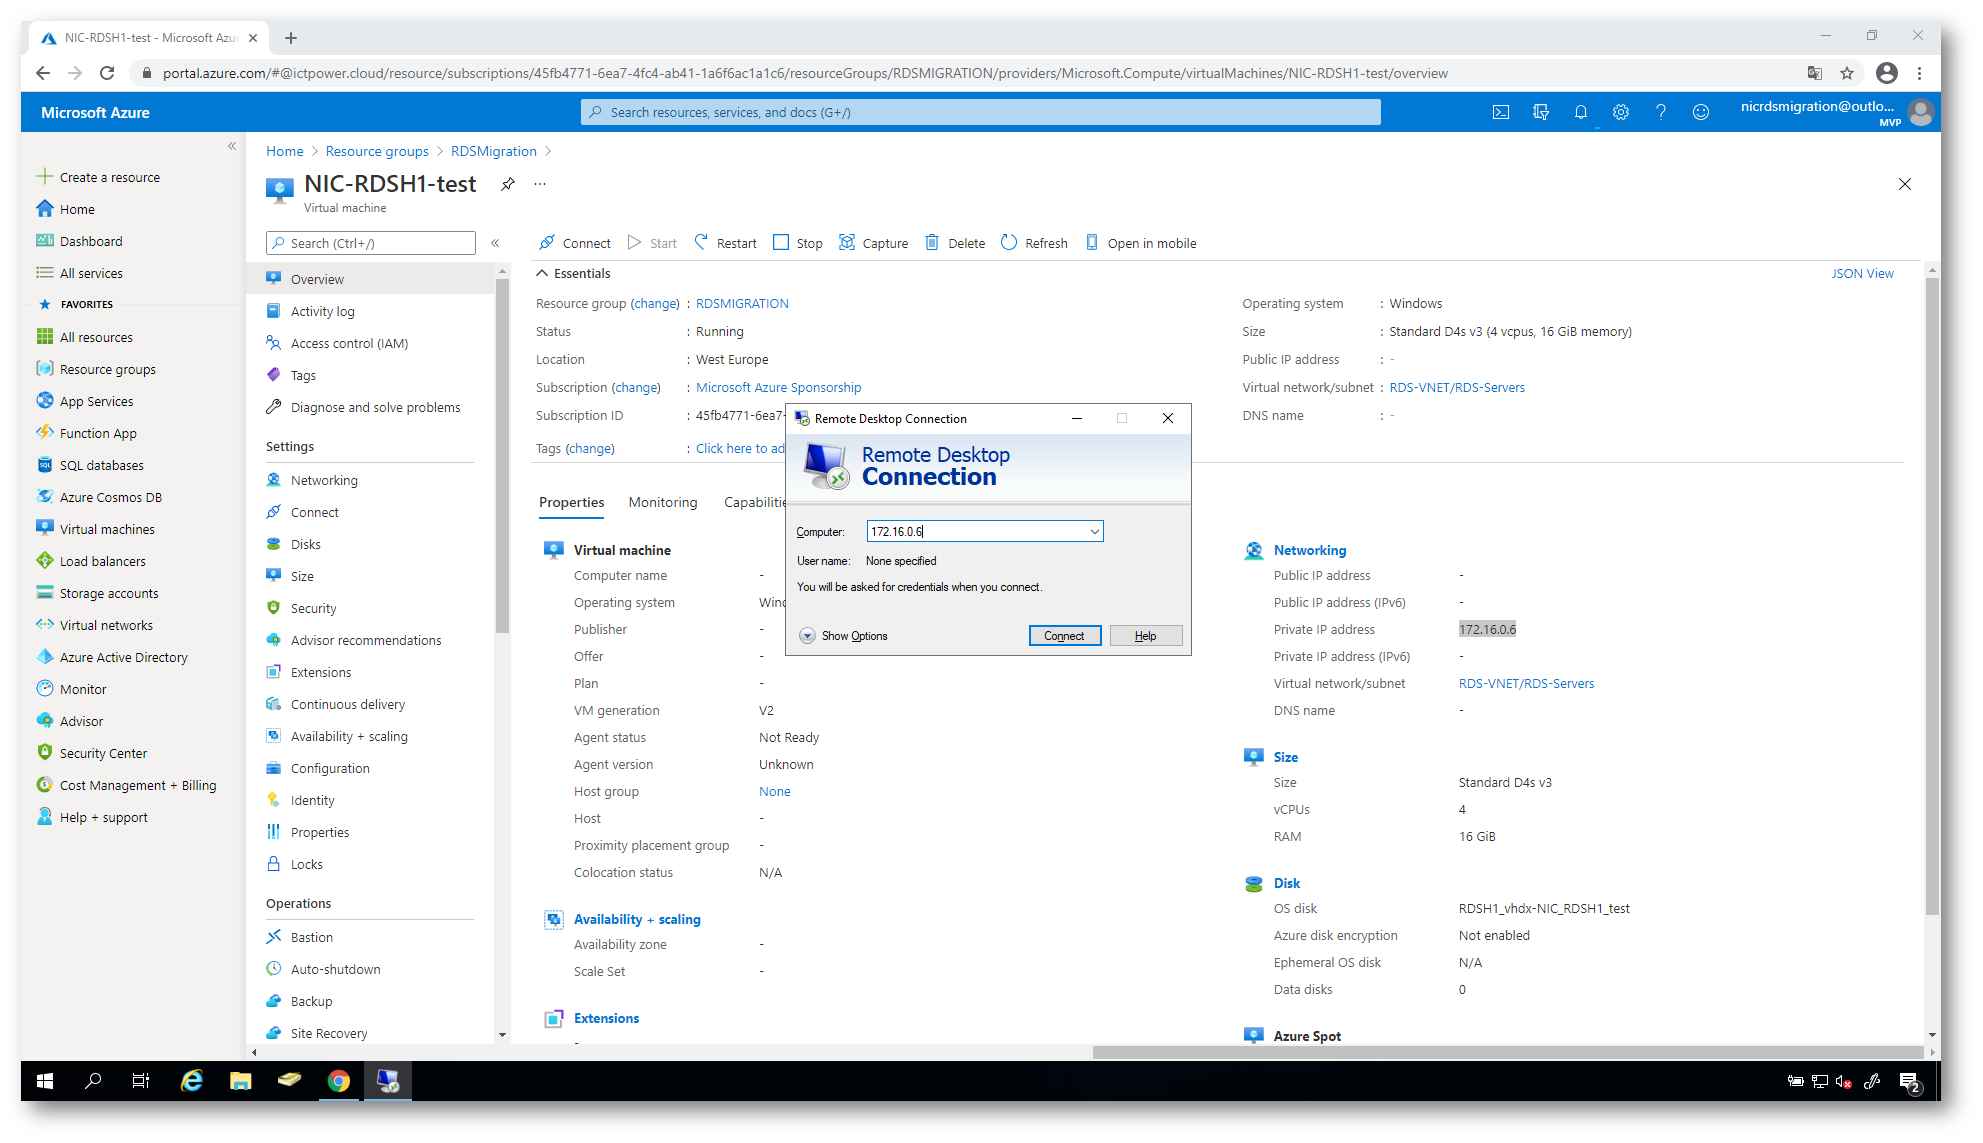This screenshot has width=1983, height=1143.
Task: Click Create a resource in sidebar
Action: [x=109, y=177]
